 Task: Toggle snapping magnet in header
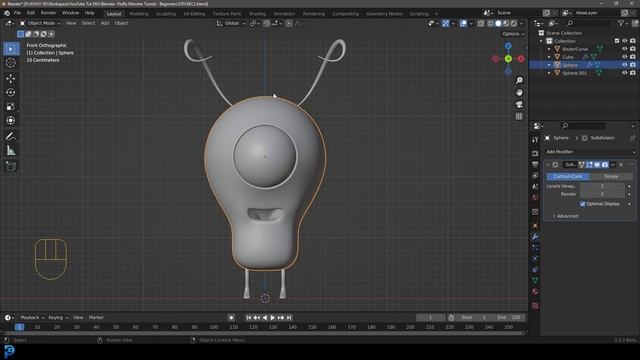(267, 23)
